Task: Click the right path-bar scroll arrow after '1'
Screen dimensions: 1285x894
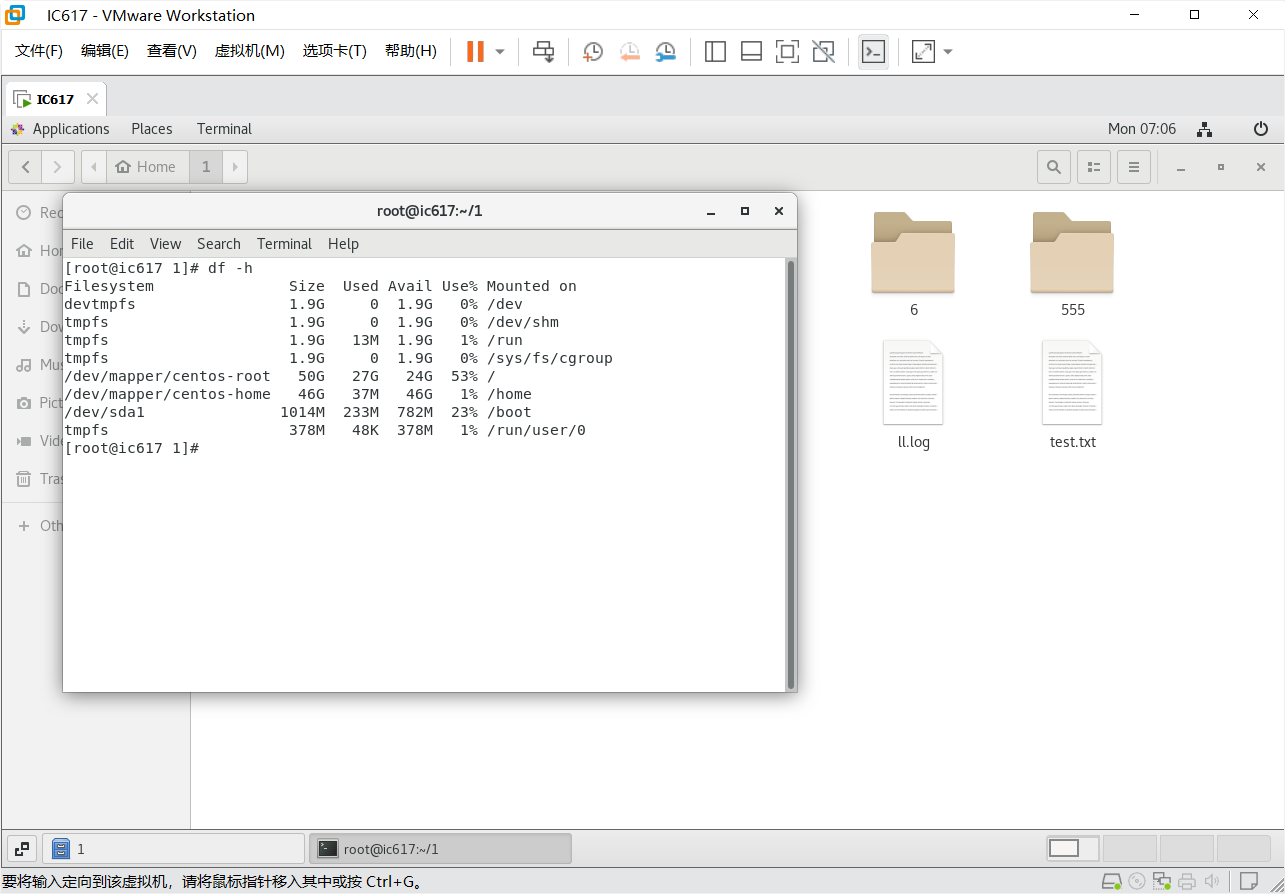Action: 235,167
